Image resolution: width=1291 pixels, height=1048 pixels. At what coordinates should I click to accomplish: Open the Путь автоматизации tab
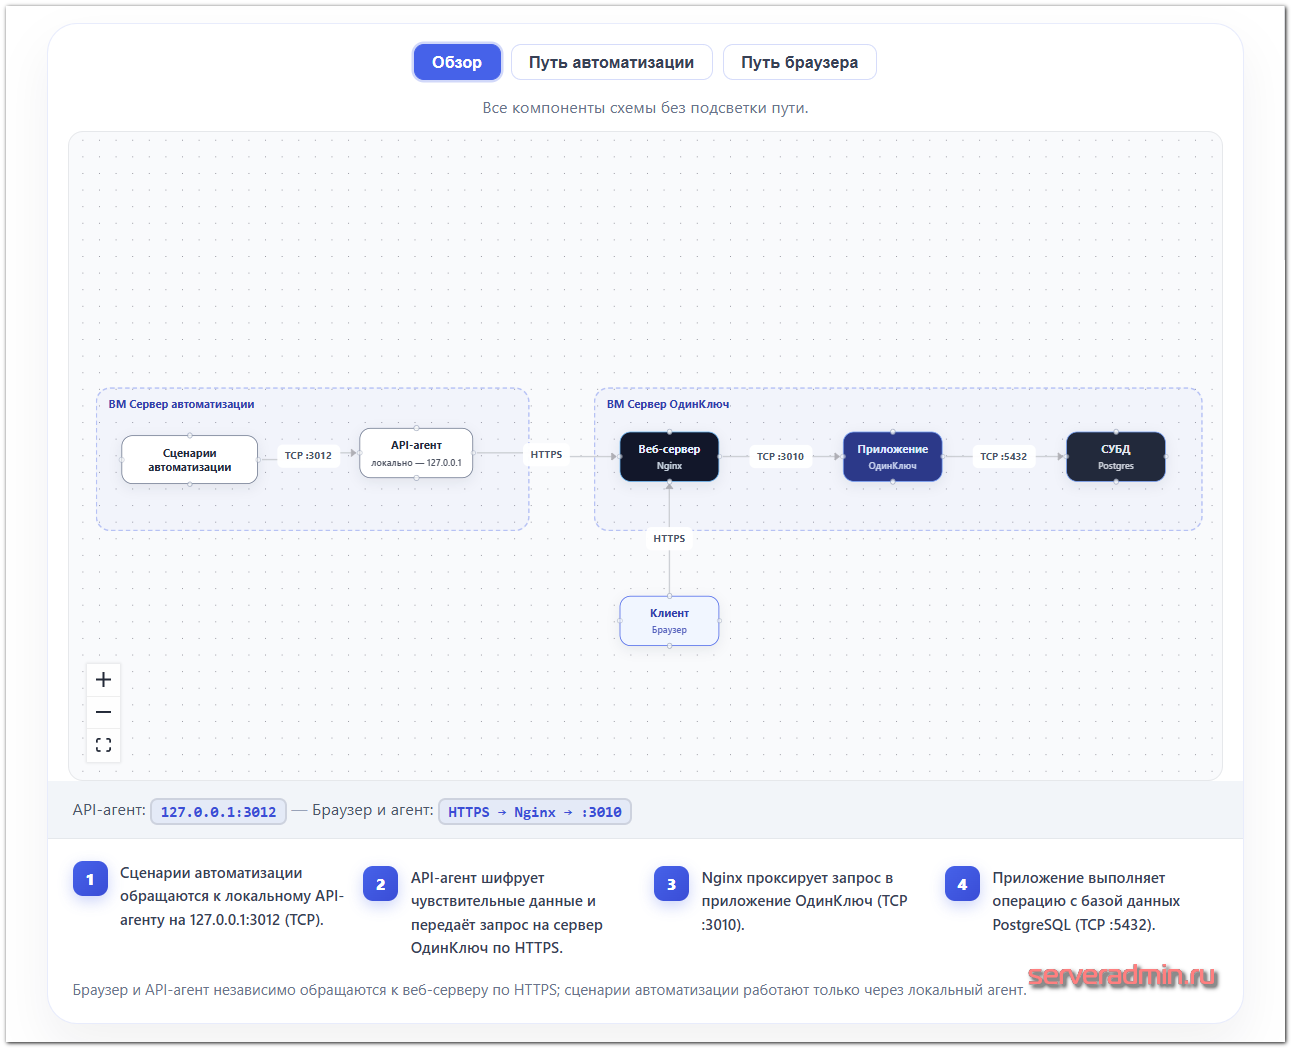[611, 62]
